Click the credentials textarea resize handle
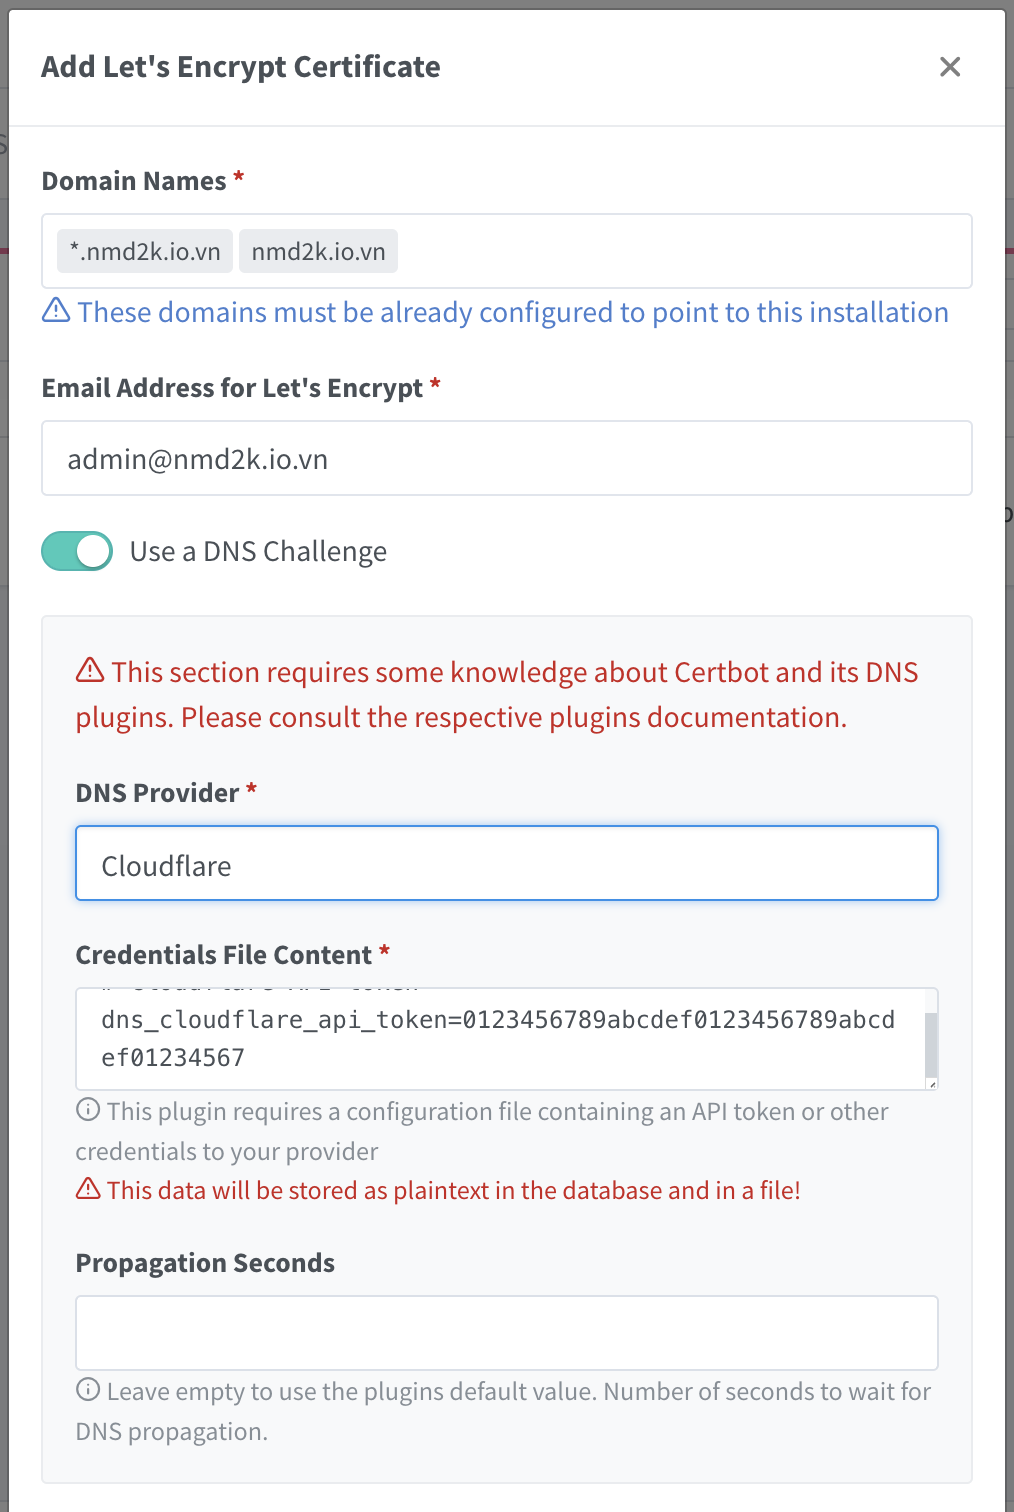 pyautogui.click(x=932, y=1084)
